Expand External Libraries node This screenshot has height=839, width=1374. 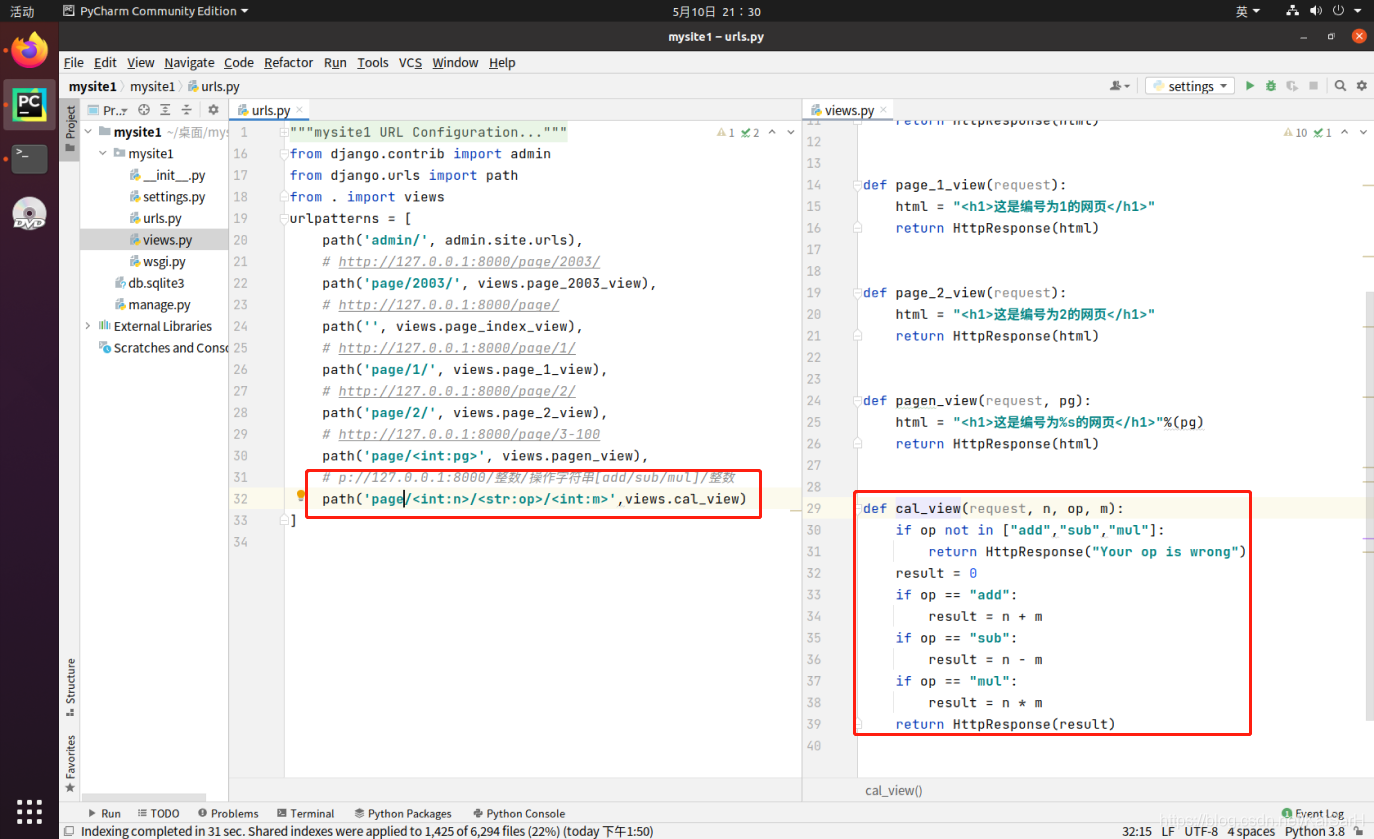[x=88, y=326]
